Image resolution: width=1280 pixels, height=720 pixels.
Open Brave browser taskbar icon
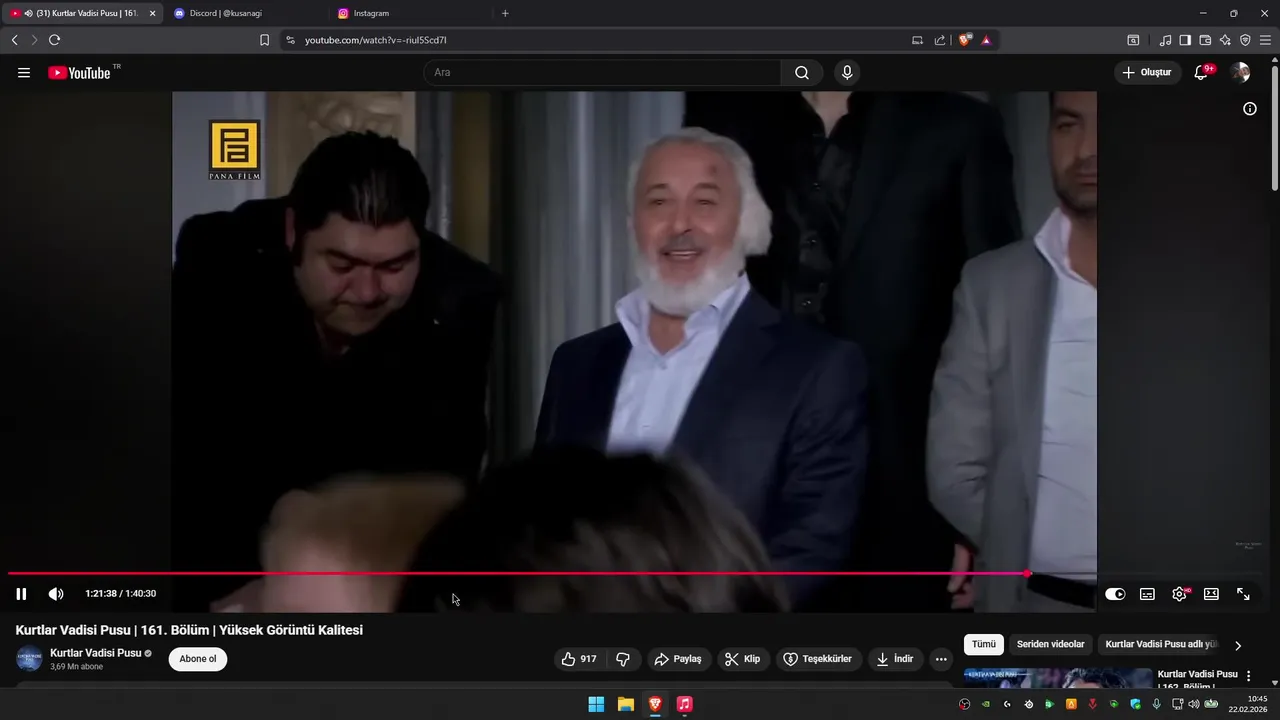(x=655, y=704)
